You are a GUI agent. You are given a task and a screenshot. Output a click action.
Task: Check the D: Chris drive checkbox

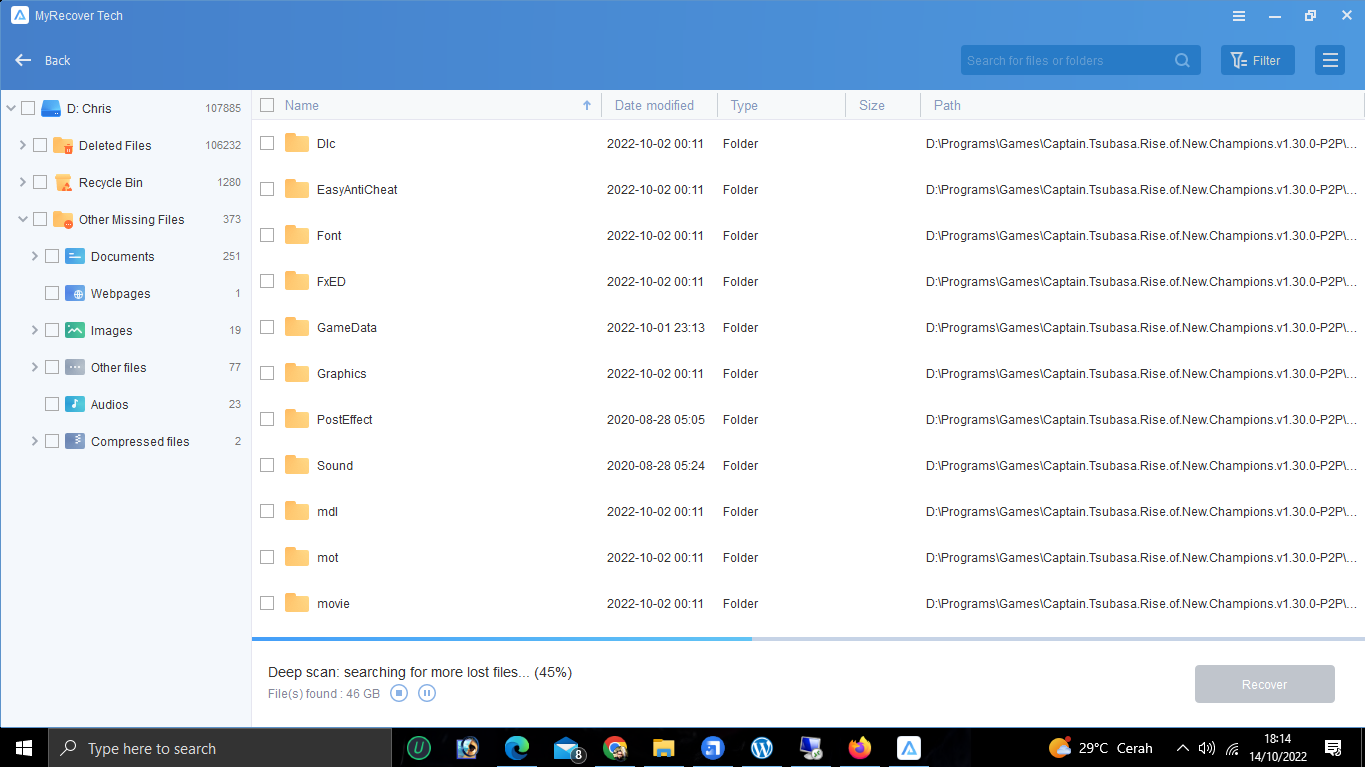tap(28, 108)
